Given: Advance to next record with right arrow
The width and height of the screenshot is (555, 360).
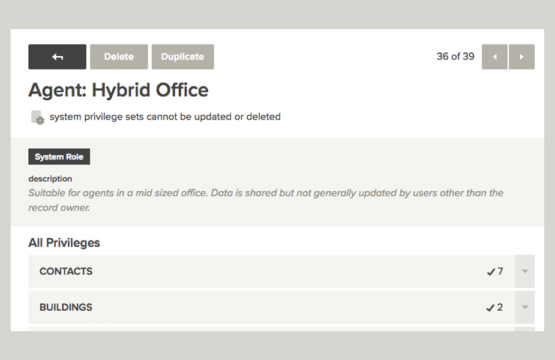Looking at the screenshot, I should tap(522, 57).
